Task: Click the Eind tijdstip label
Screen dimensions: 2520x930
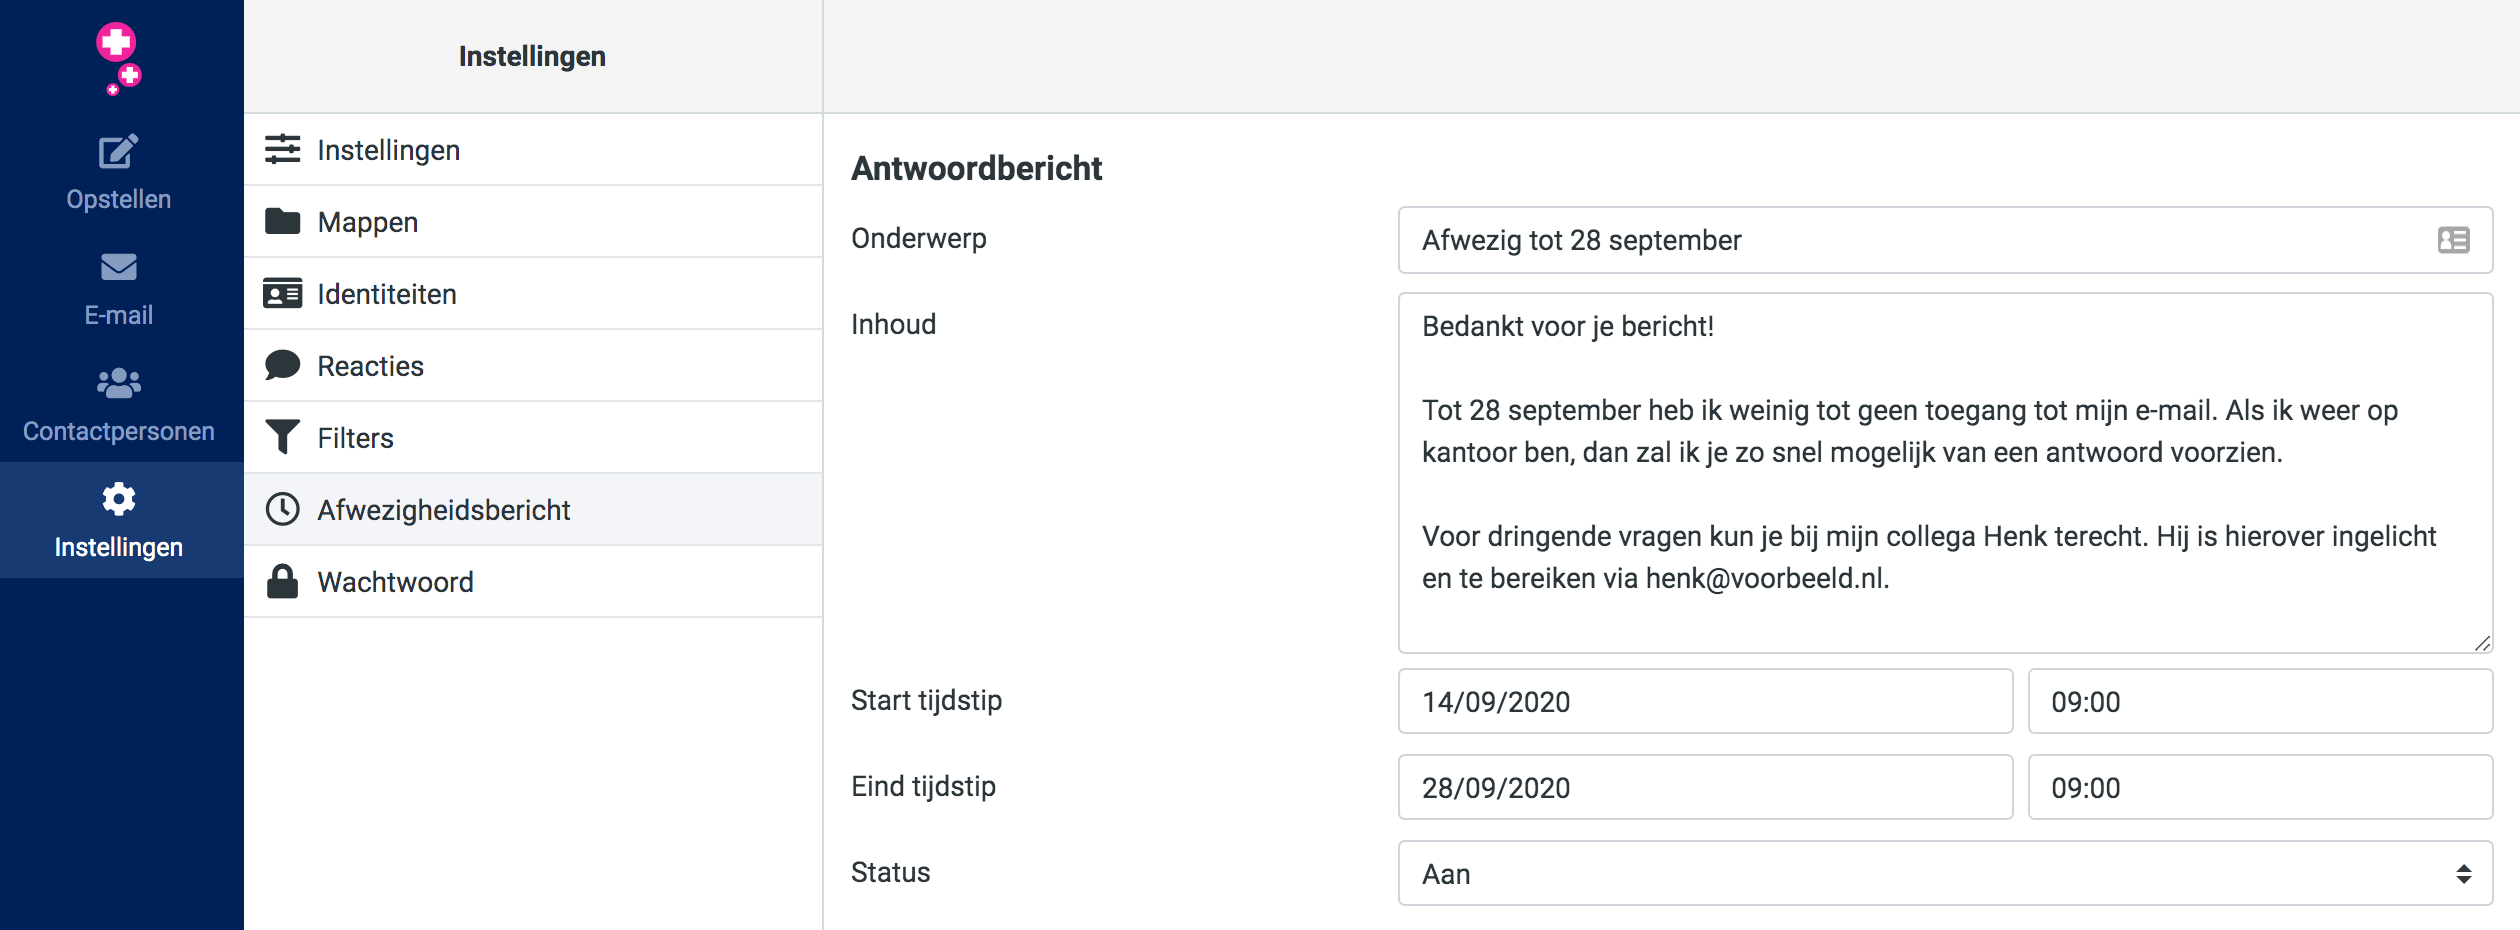Action: pos(923,786)
